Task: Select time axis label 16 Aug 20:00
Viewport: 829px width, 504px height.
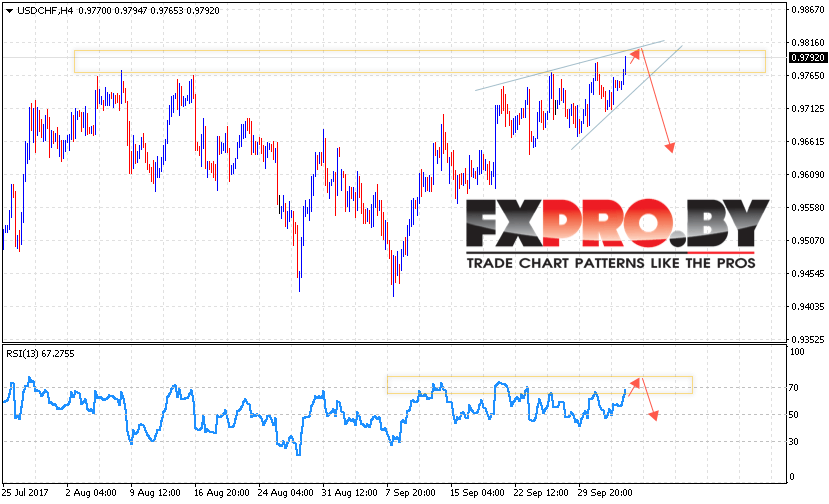Action: 222,492
